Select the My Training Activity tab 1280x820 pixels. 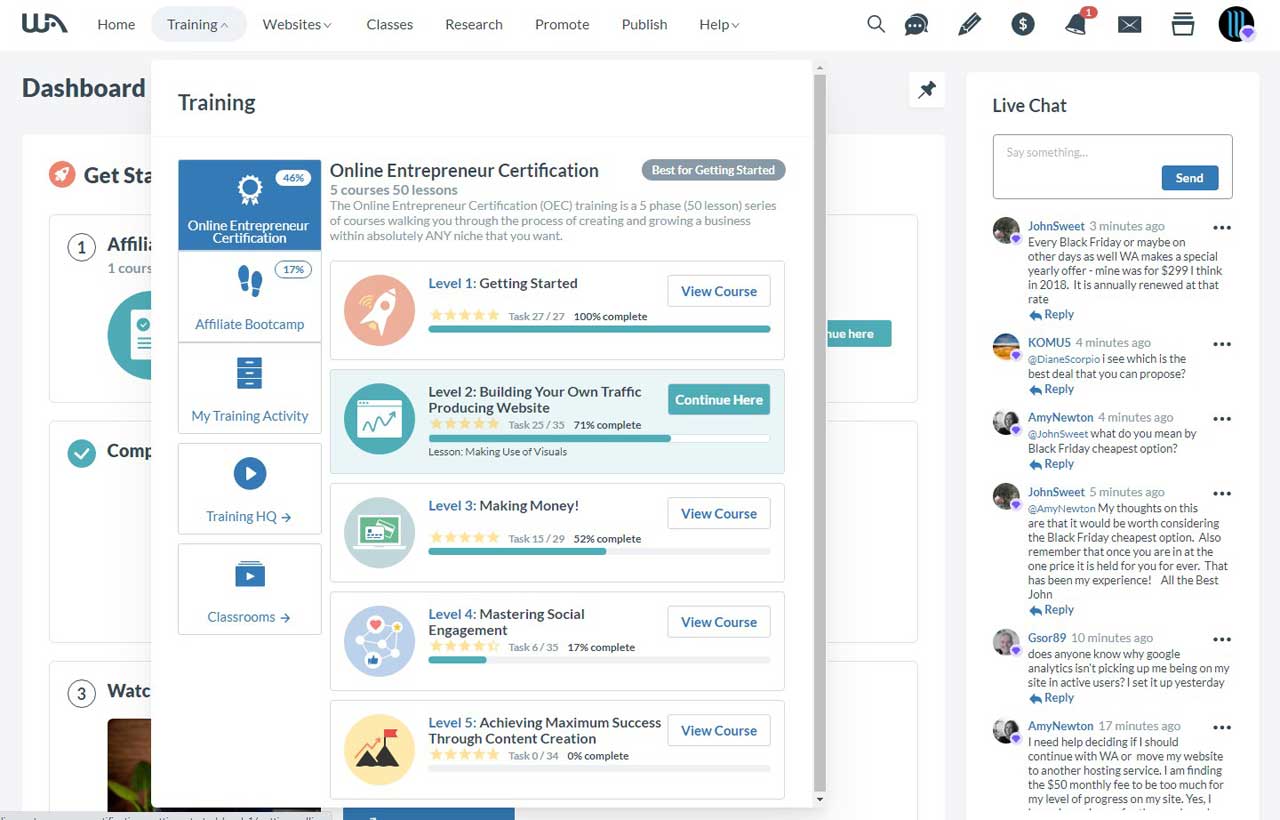pos(250,388)
